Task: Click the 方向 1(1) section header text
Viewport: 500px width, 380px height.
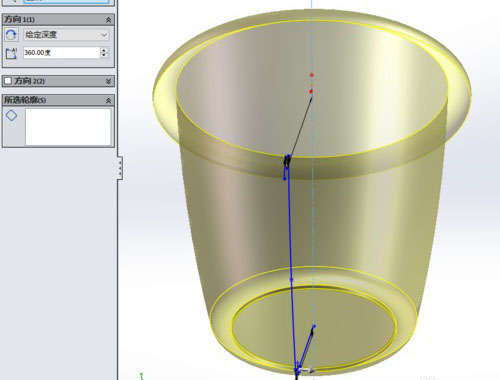Action: point(19,20)
